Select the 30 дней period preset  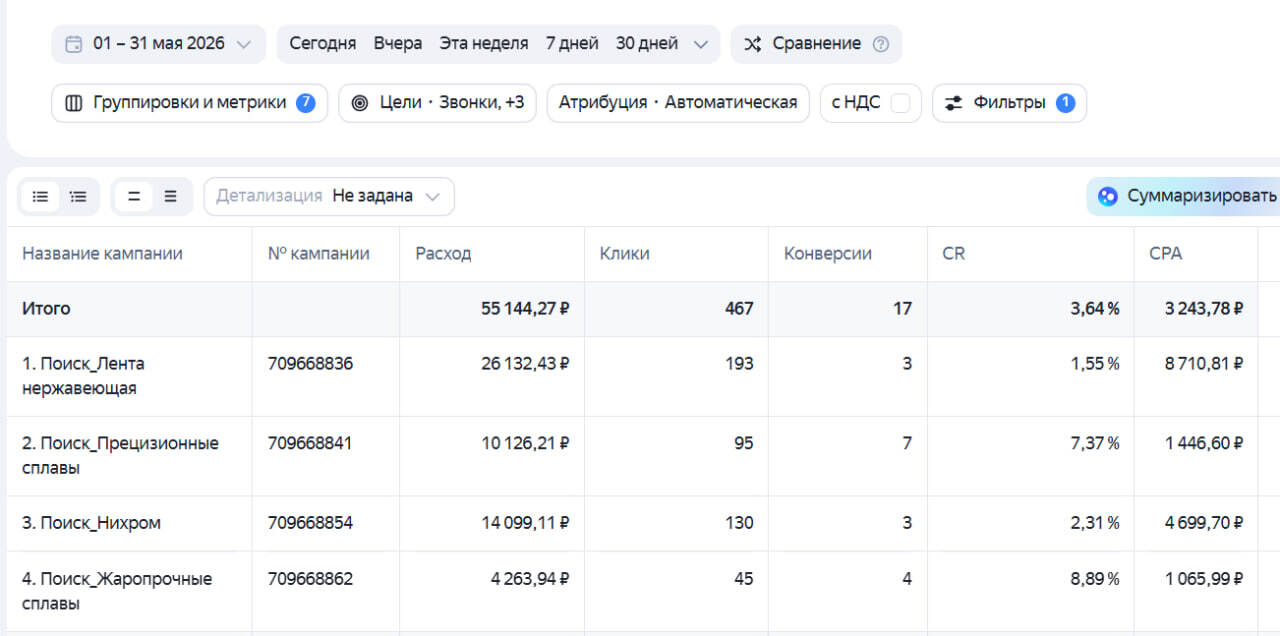pos(647,44)
